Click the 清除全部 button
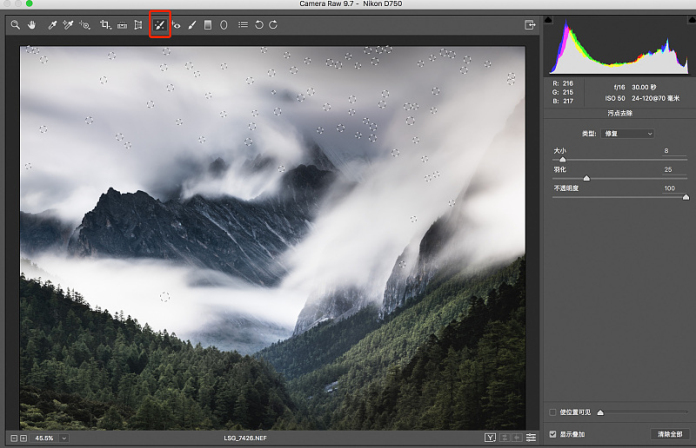The height and width of the screenshot is (448, 696). tap(670, 434)
